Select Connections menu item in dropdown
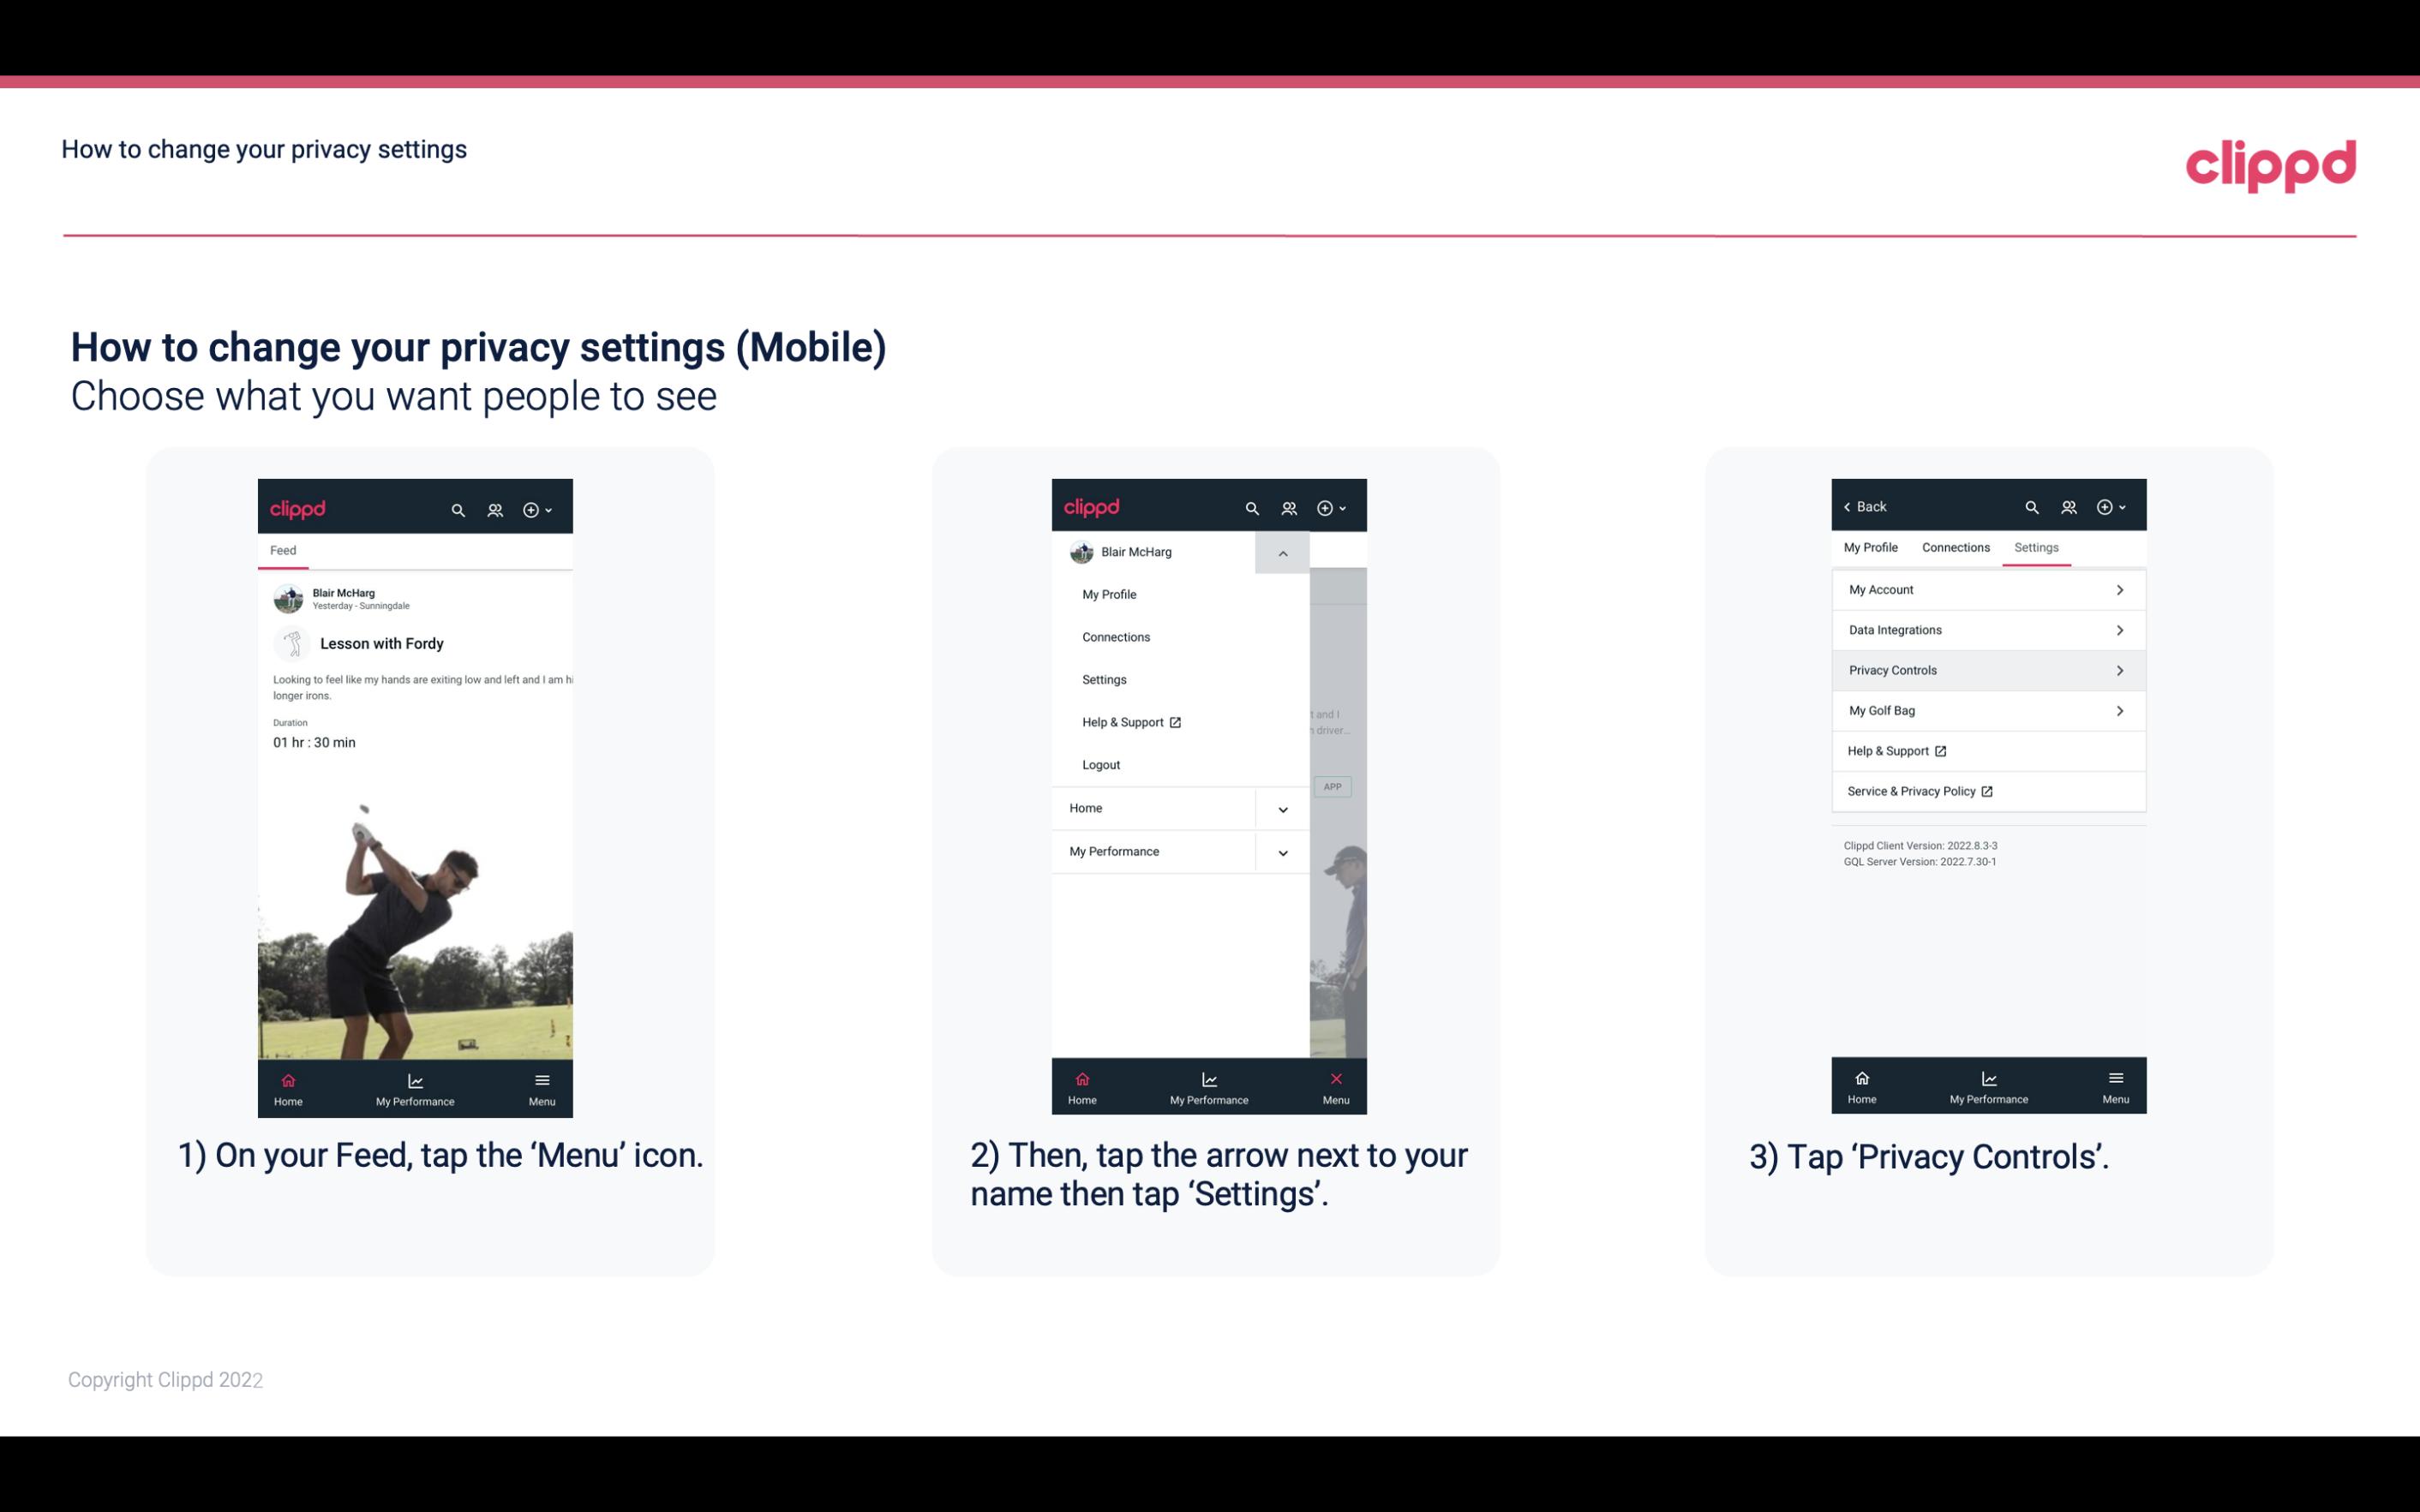 tap(1115, 636)
